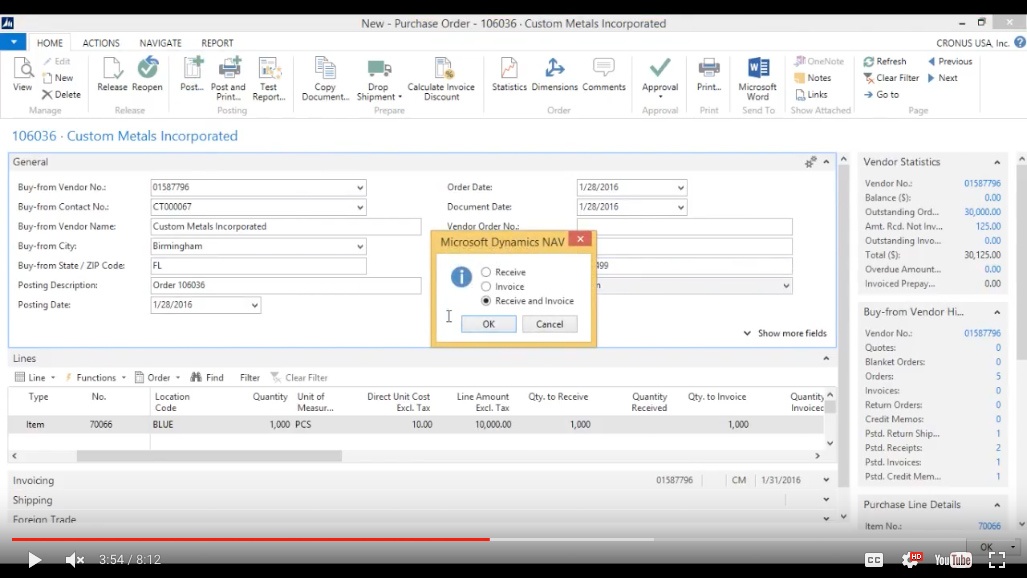
Task: Expand Show more fields
Action: [785, 333]
